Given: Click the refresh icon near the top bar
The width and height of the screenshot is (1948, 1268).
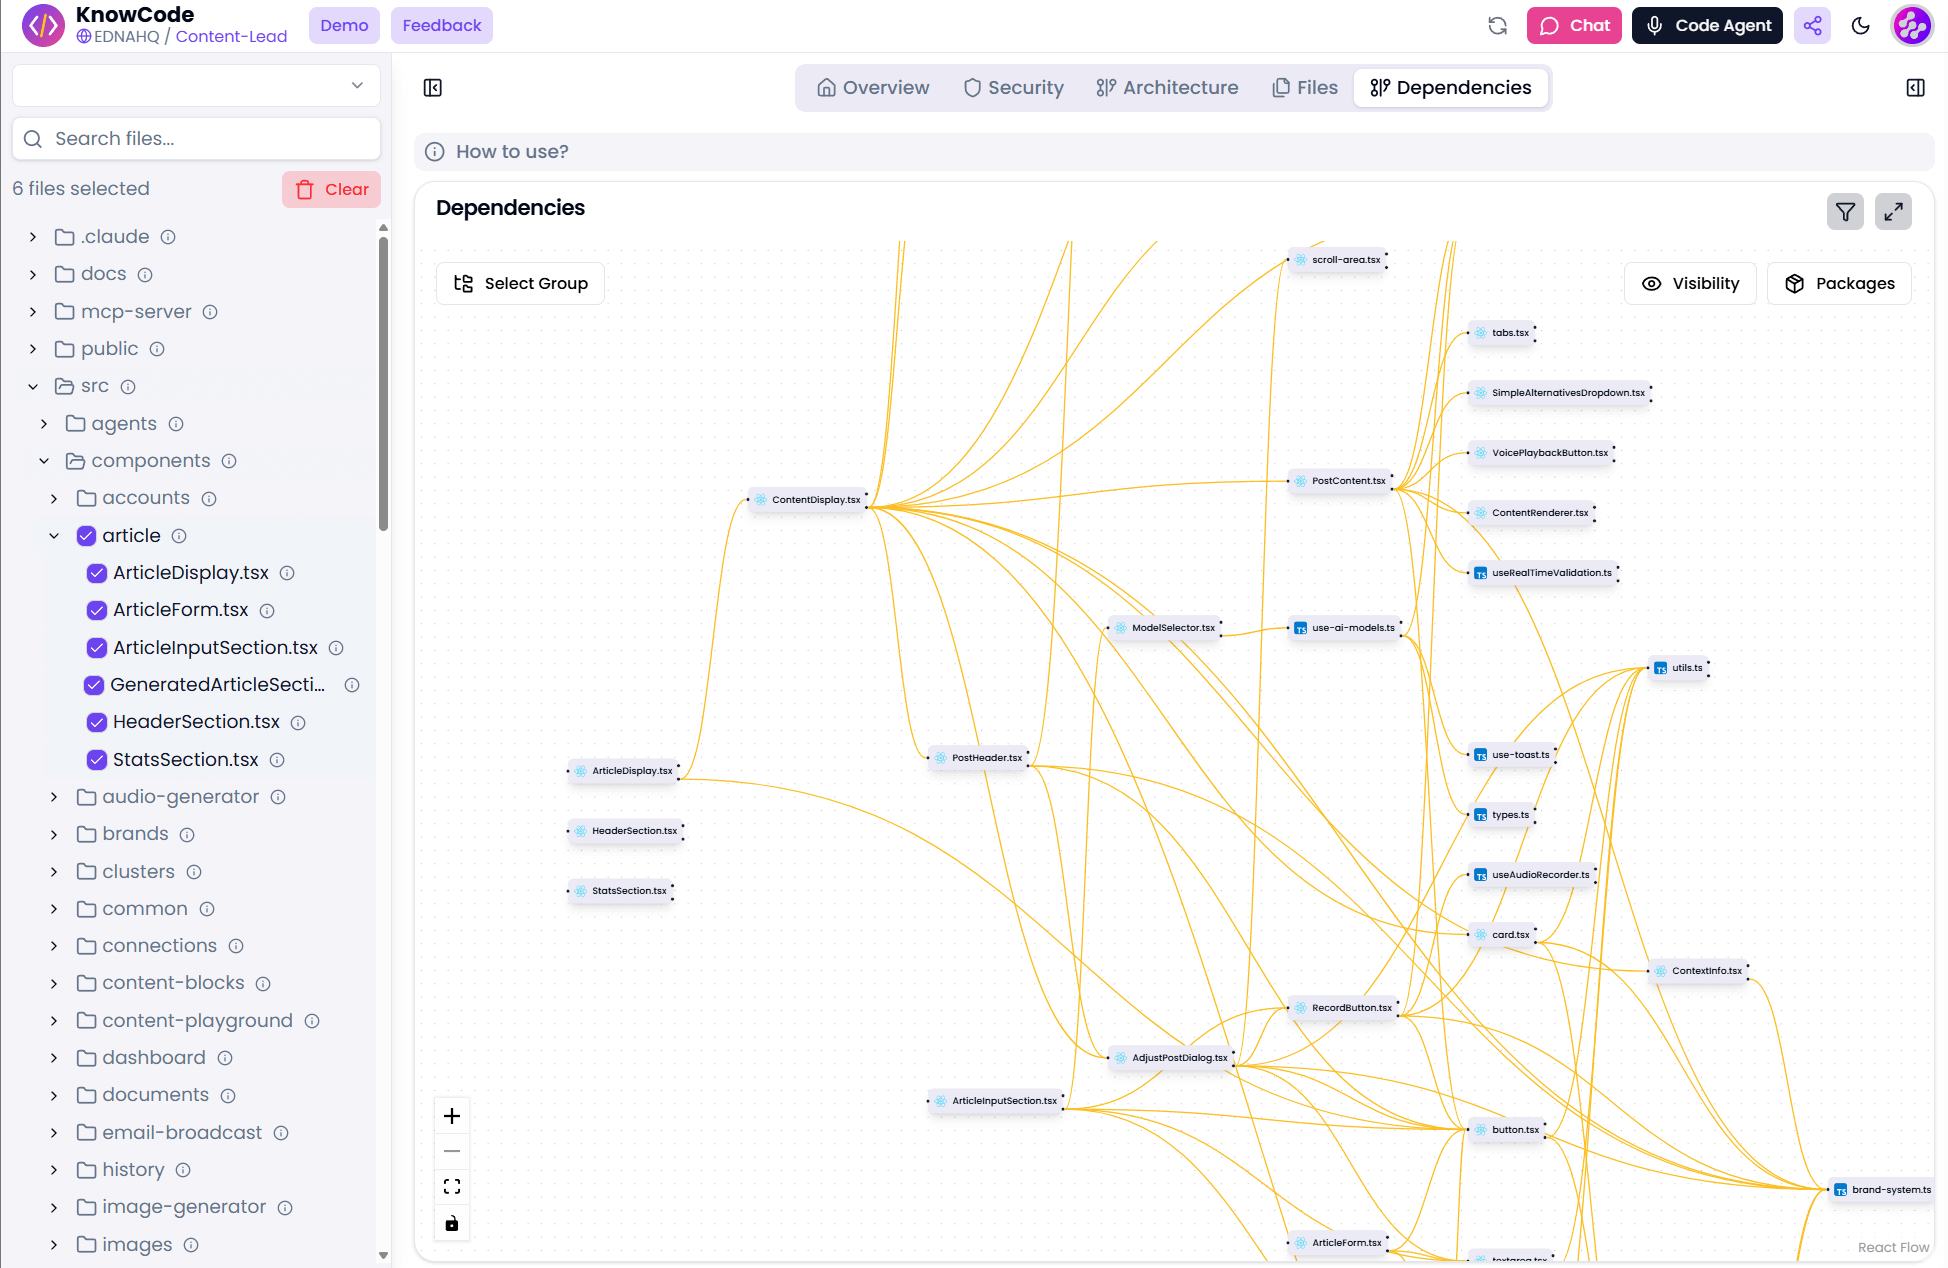Looking at the screenshot, I should 1497,25.
